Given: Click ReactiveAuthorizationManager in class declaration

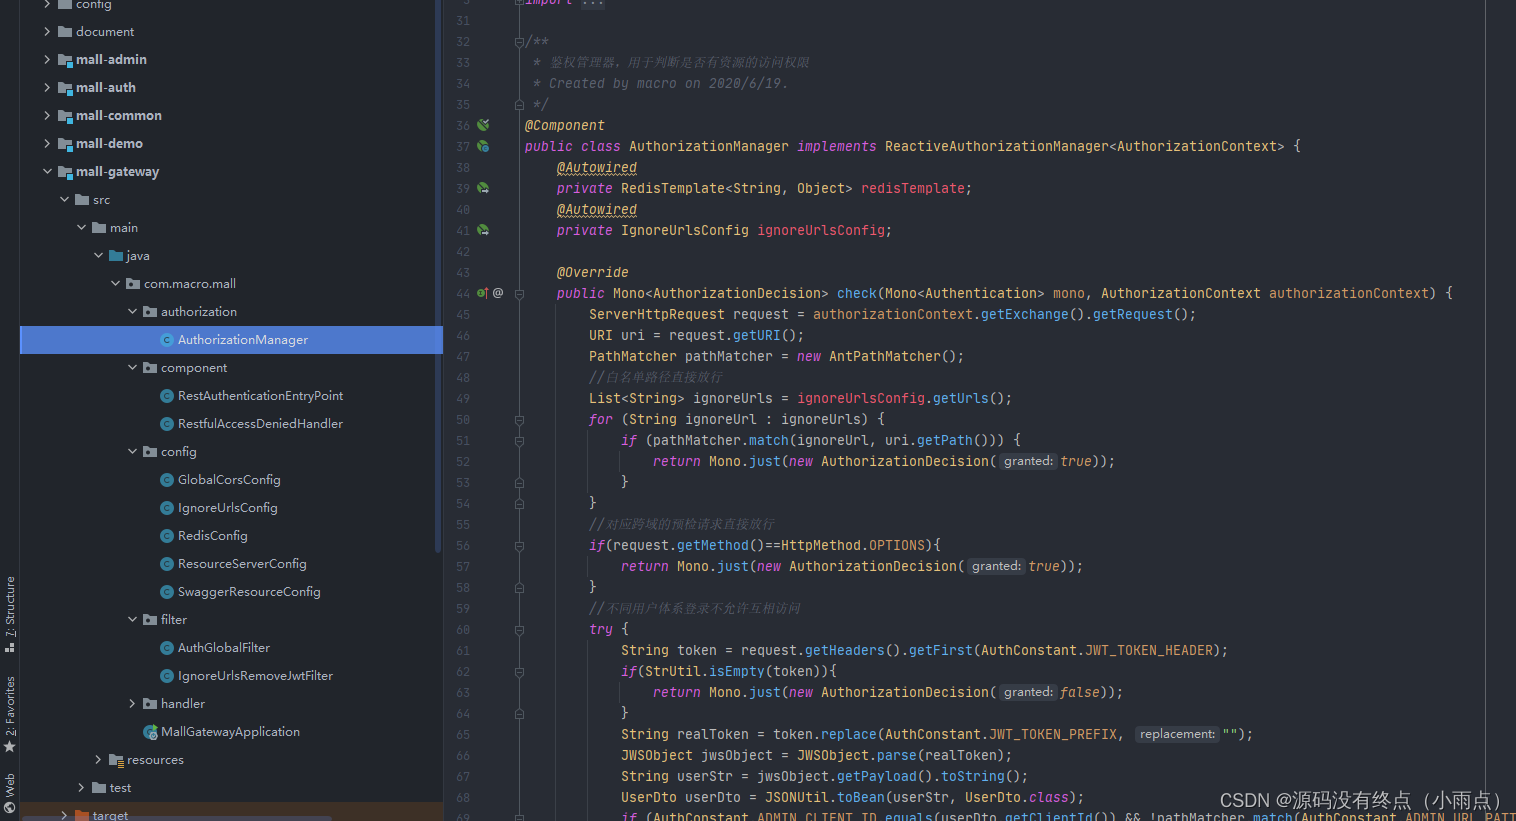Looking at the screenshot, I should coord(996,146).
